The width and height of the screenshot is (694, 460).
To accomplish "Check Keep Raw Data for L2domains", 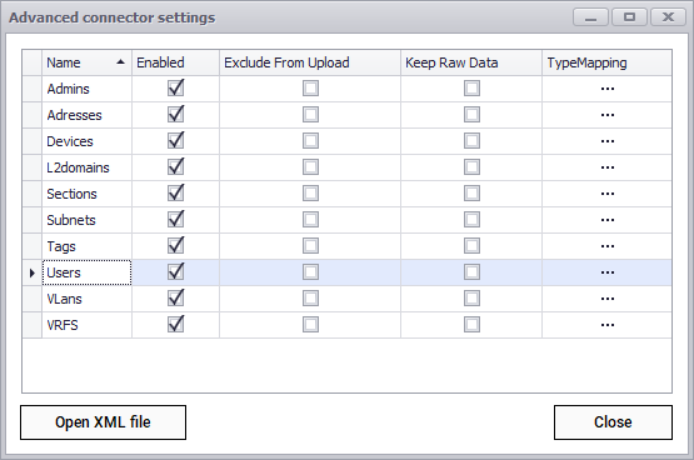I will [x=471, y=167].
